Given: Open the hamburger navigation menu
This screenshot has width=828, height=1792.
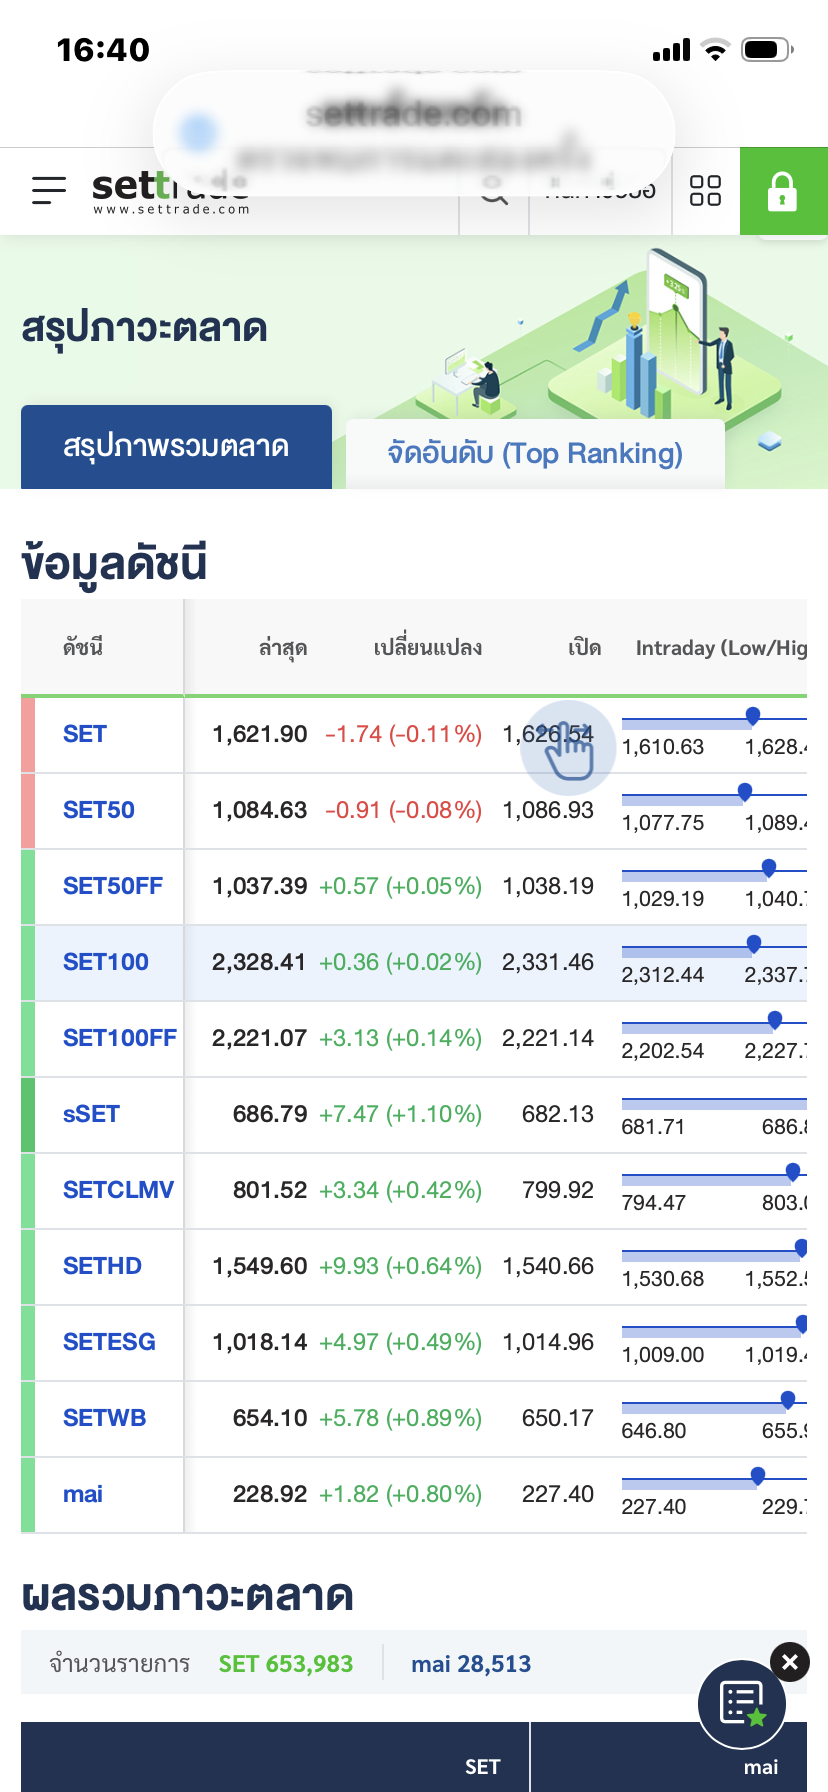Looking at the screenshot, I should [x=48, y=190].
